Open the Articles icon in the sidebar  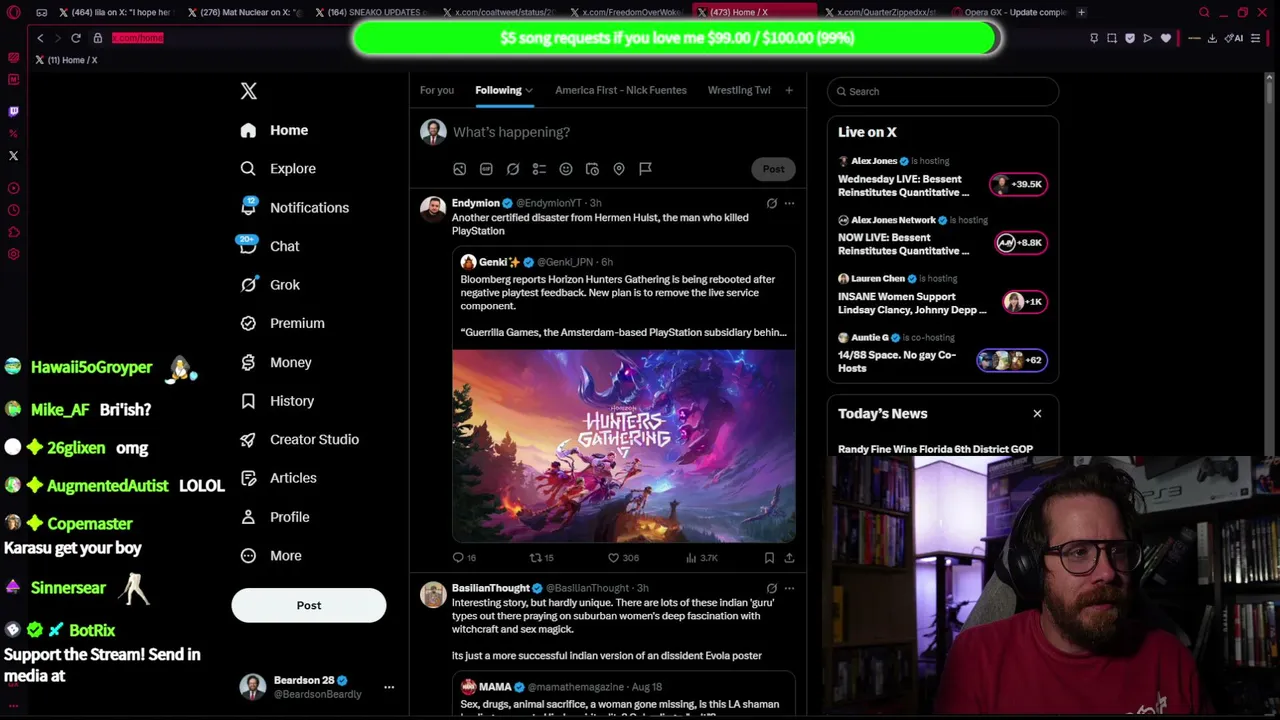tap(248, 478)
